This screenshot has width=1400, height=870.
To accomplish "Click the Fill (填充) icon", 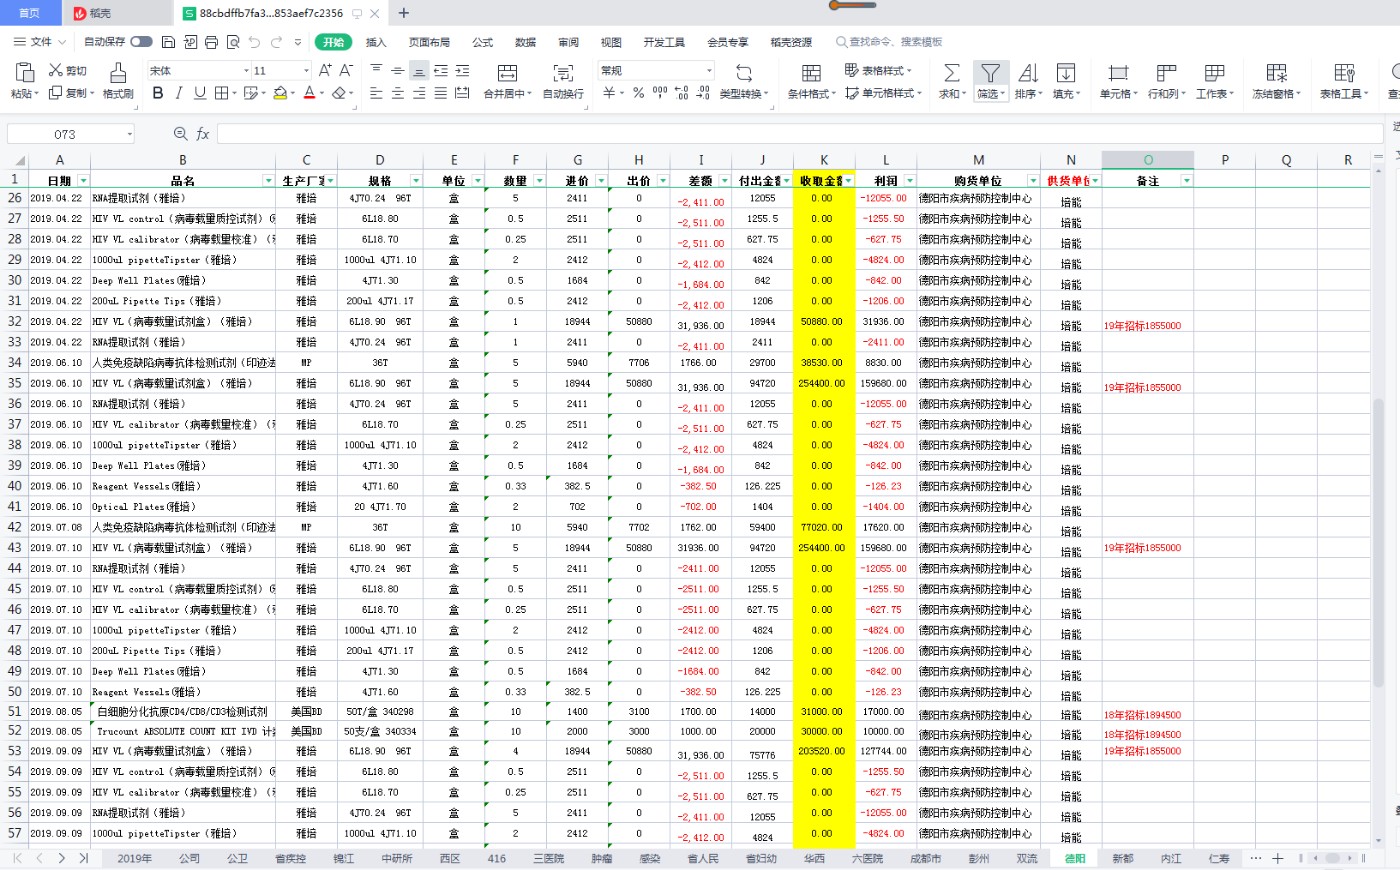I will (1066, 73).
